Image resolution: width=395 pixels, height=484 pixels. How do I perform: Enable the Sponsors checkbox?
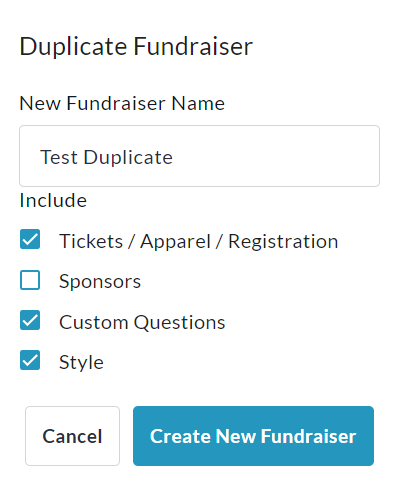pos(30,280)
